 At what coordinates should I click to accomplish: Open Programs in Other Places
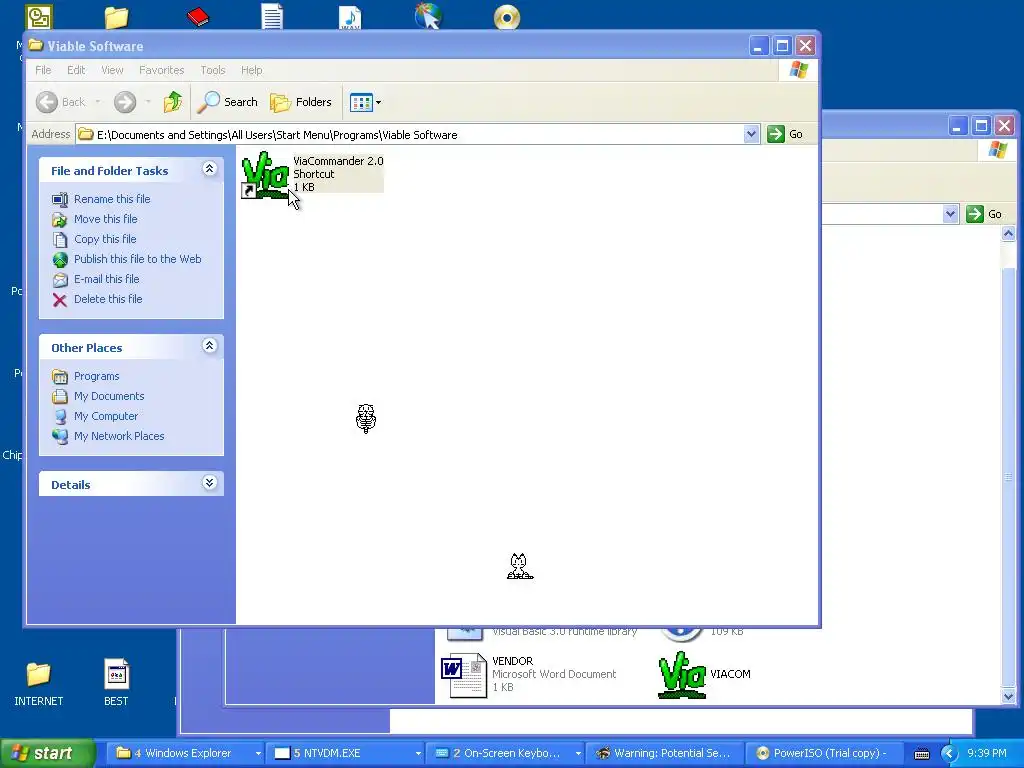[96, 376]
